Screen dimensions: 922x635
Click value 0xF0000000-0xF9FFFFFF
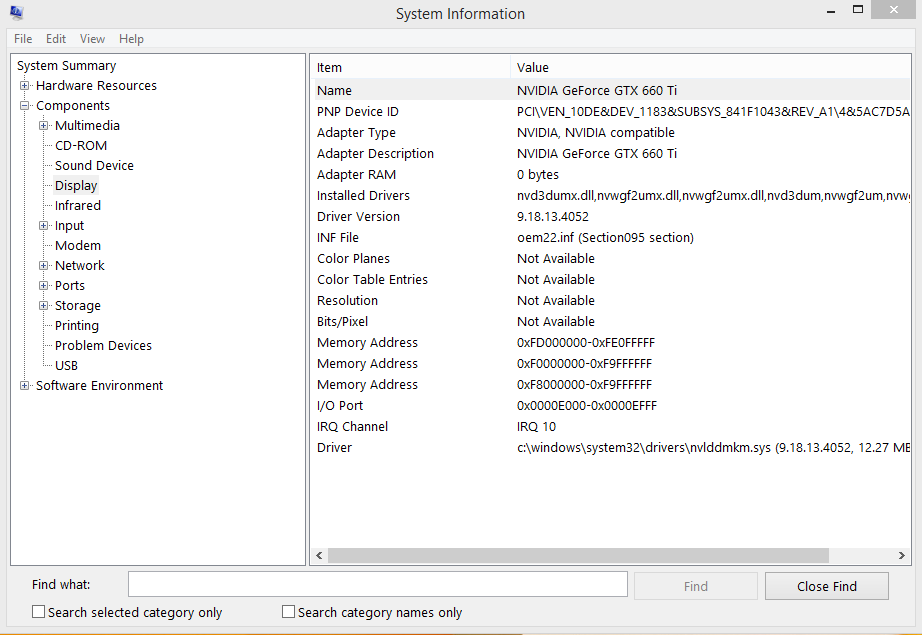[x=584, y=363]
